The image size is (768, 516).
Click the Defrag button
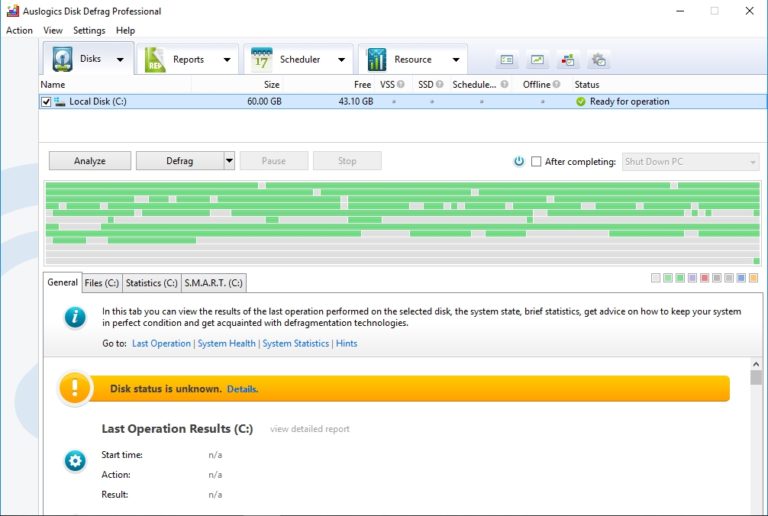coord(180,161)
